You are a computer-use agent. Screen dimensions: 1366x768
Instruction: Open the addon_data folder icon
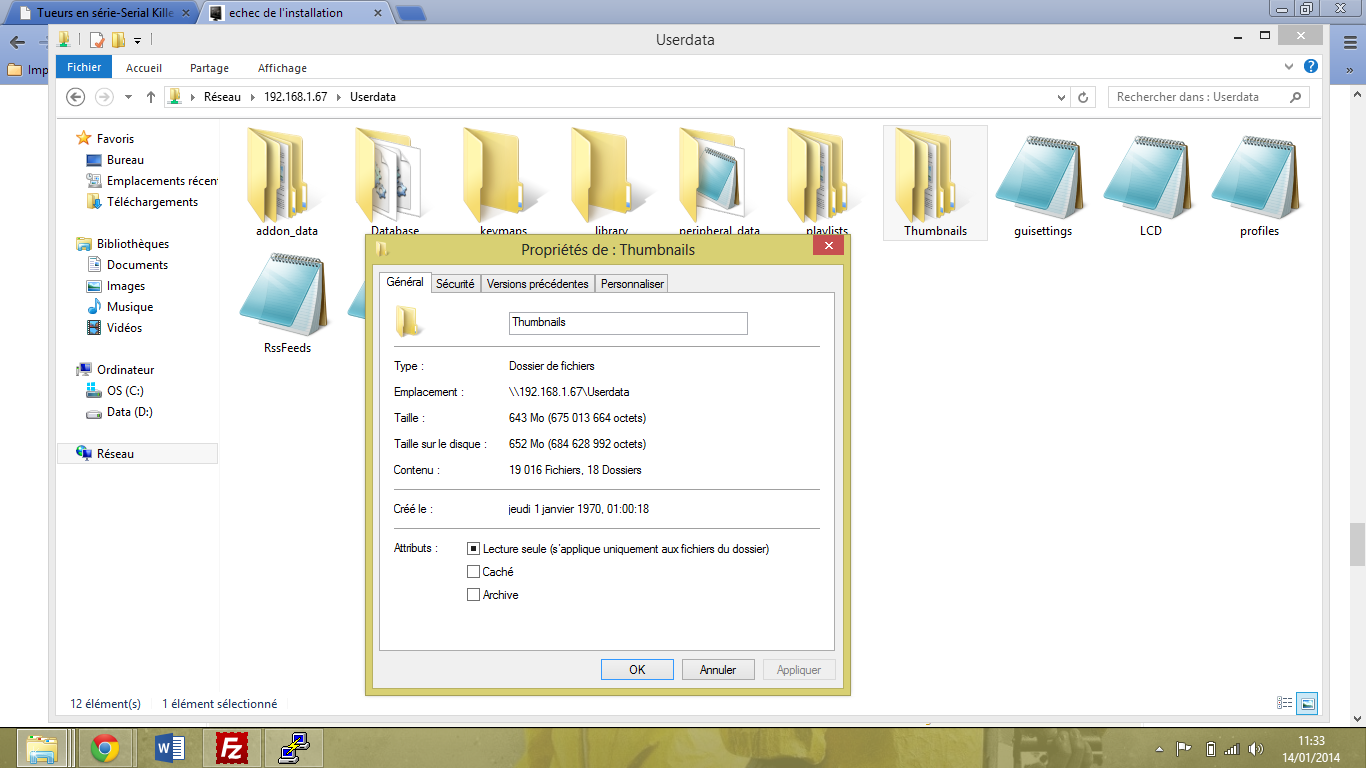pos(286,175)
